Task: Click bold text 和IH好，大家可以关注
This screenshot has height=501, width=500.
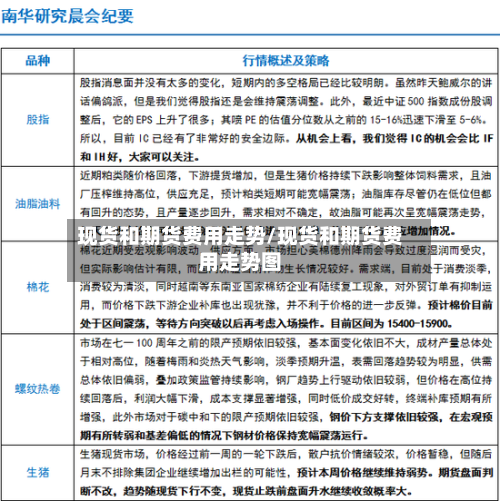Action: 140,157
